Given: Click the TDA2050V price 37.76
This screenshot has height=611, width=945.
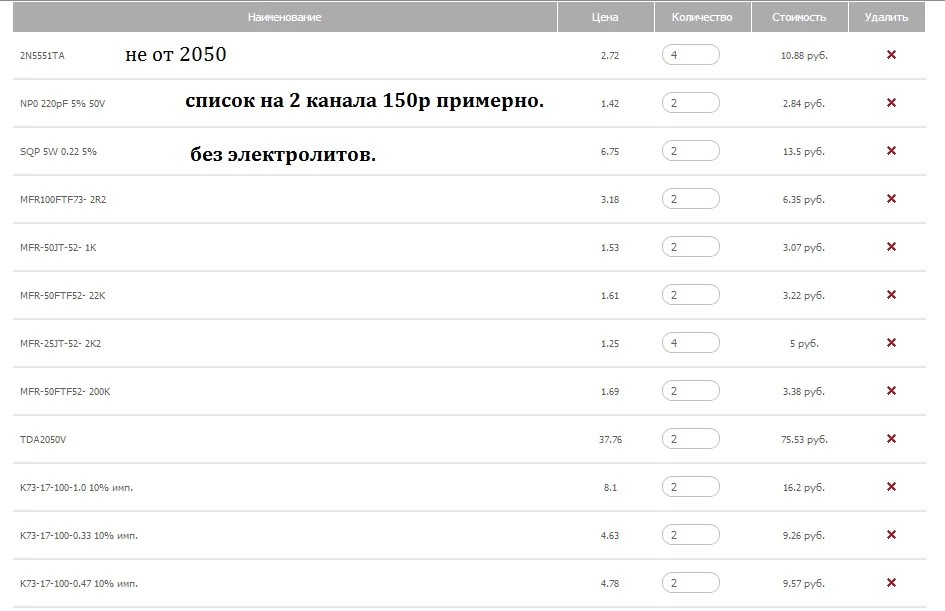Looking at the screenshot, I should point(610,440).
